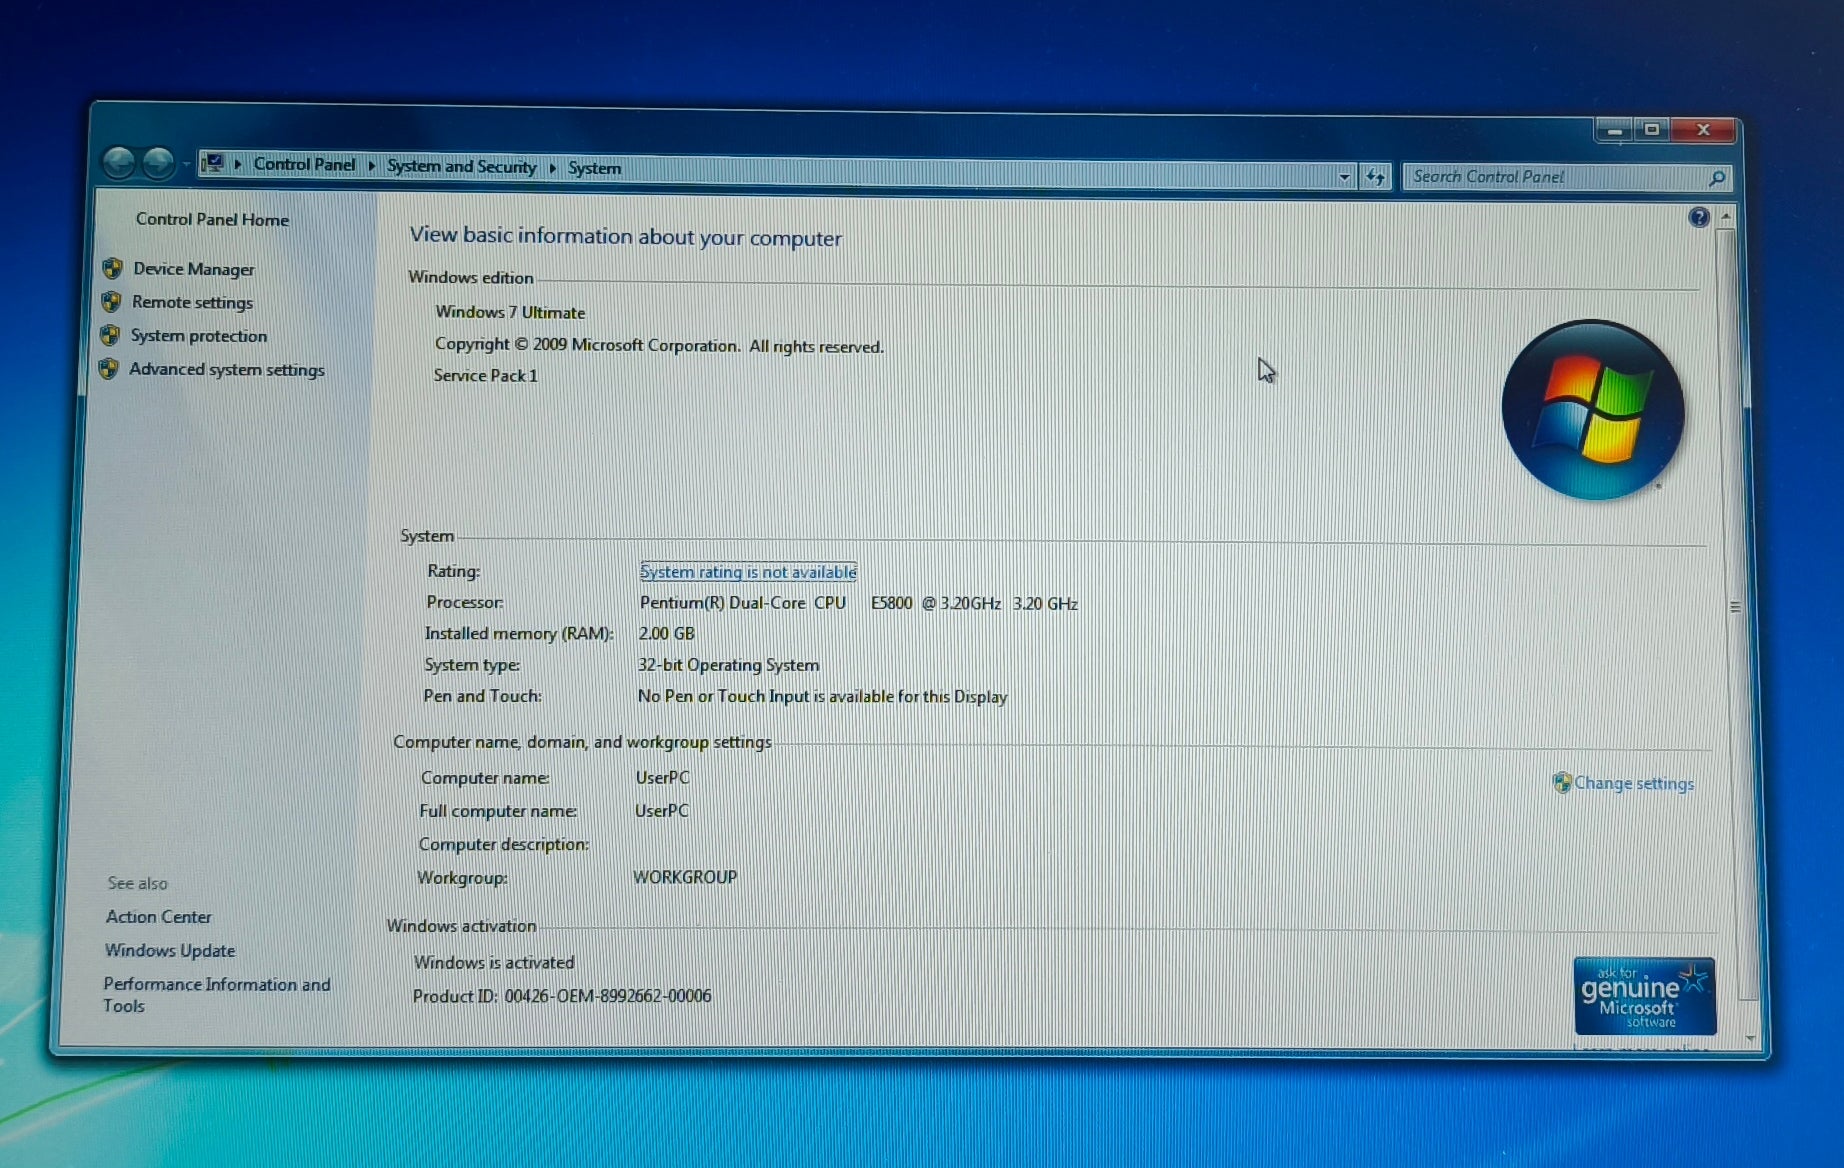Viewport: 1844px width, 1168px height.
Task: Open Advanced system settings link
Action: [x=227, y=369]
